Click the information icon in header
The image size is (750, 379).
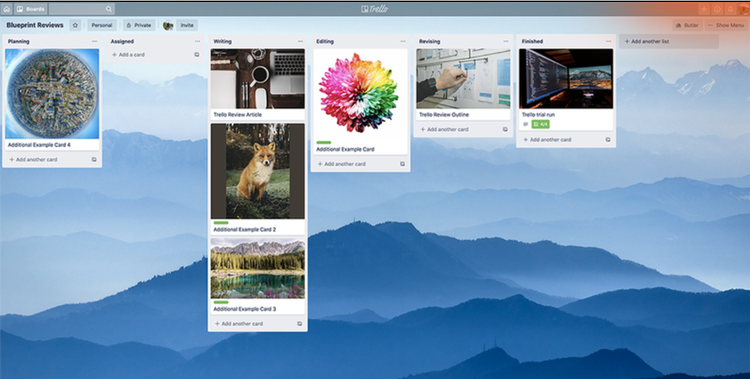[x=717, y=9]
